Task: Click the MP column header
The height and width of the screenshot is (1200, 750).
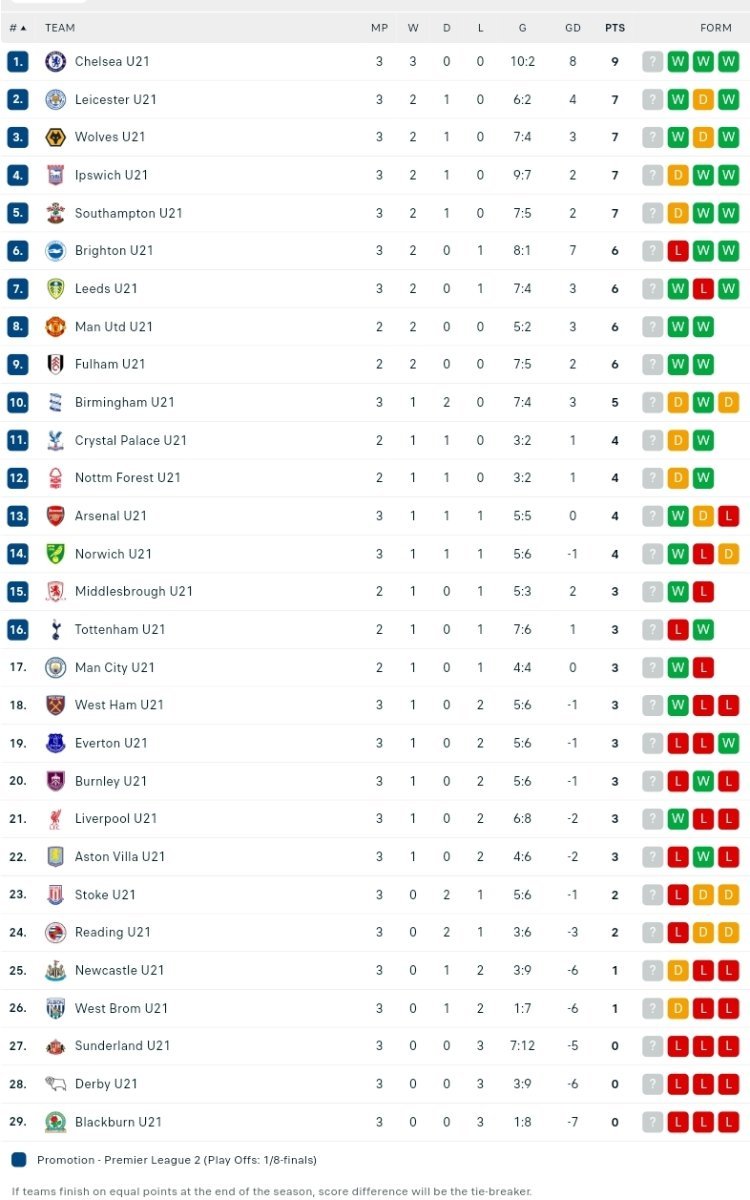Action: tap(379, 28)
